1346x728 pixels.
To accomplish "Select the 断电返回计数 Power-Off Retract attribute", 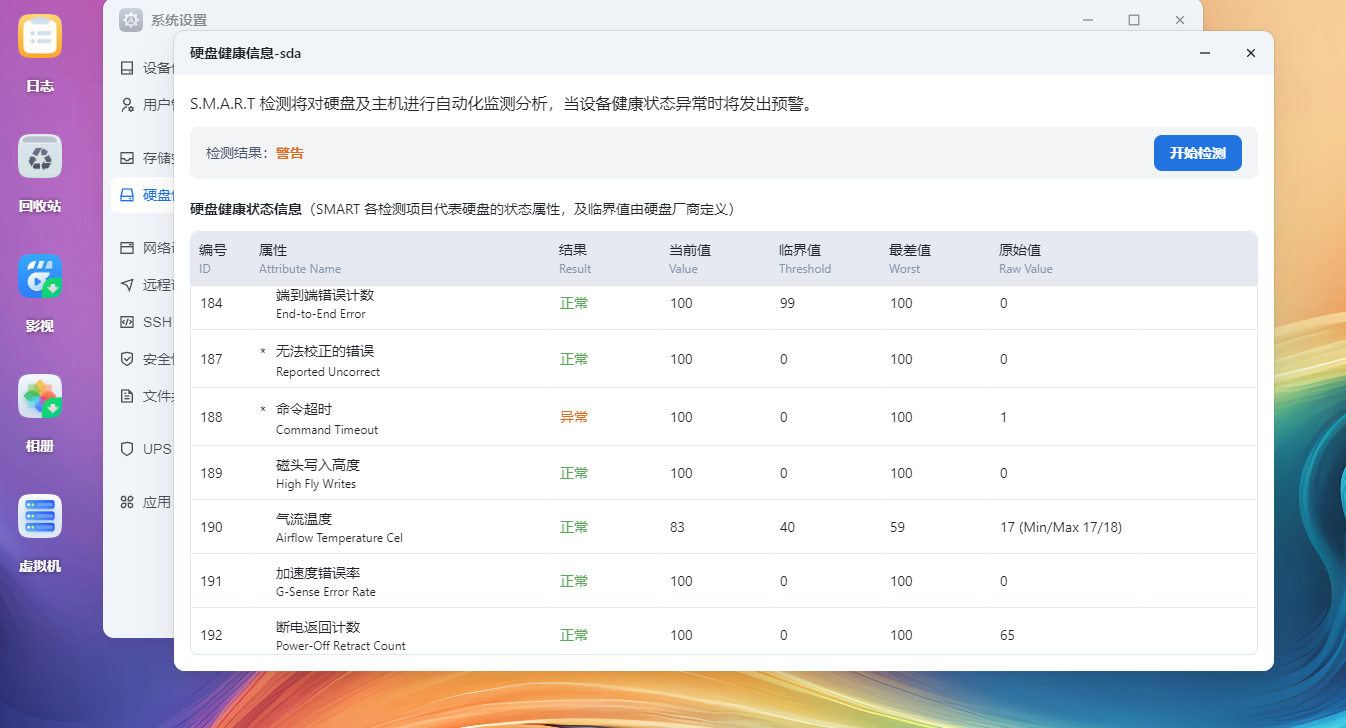I will tap(341, 636).
